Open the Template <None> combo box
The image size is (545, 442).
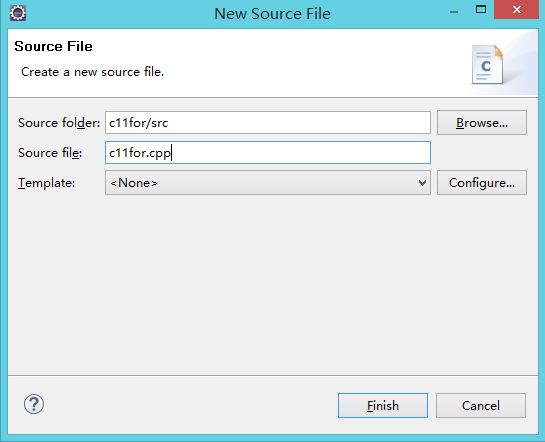[268, 182]
